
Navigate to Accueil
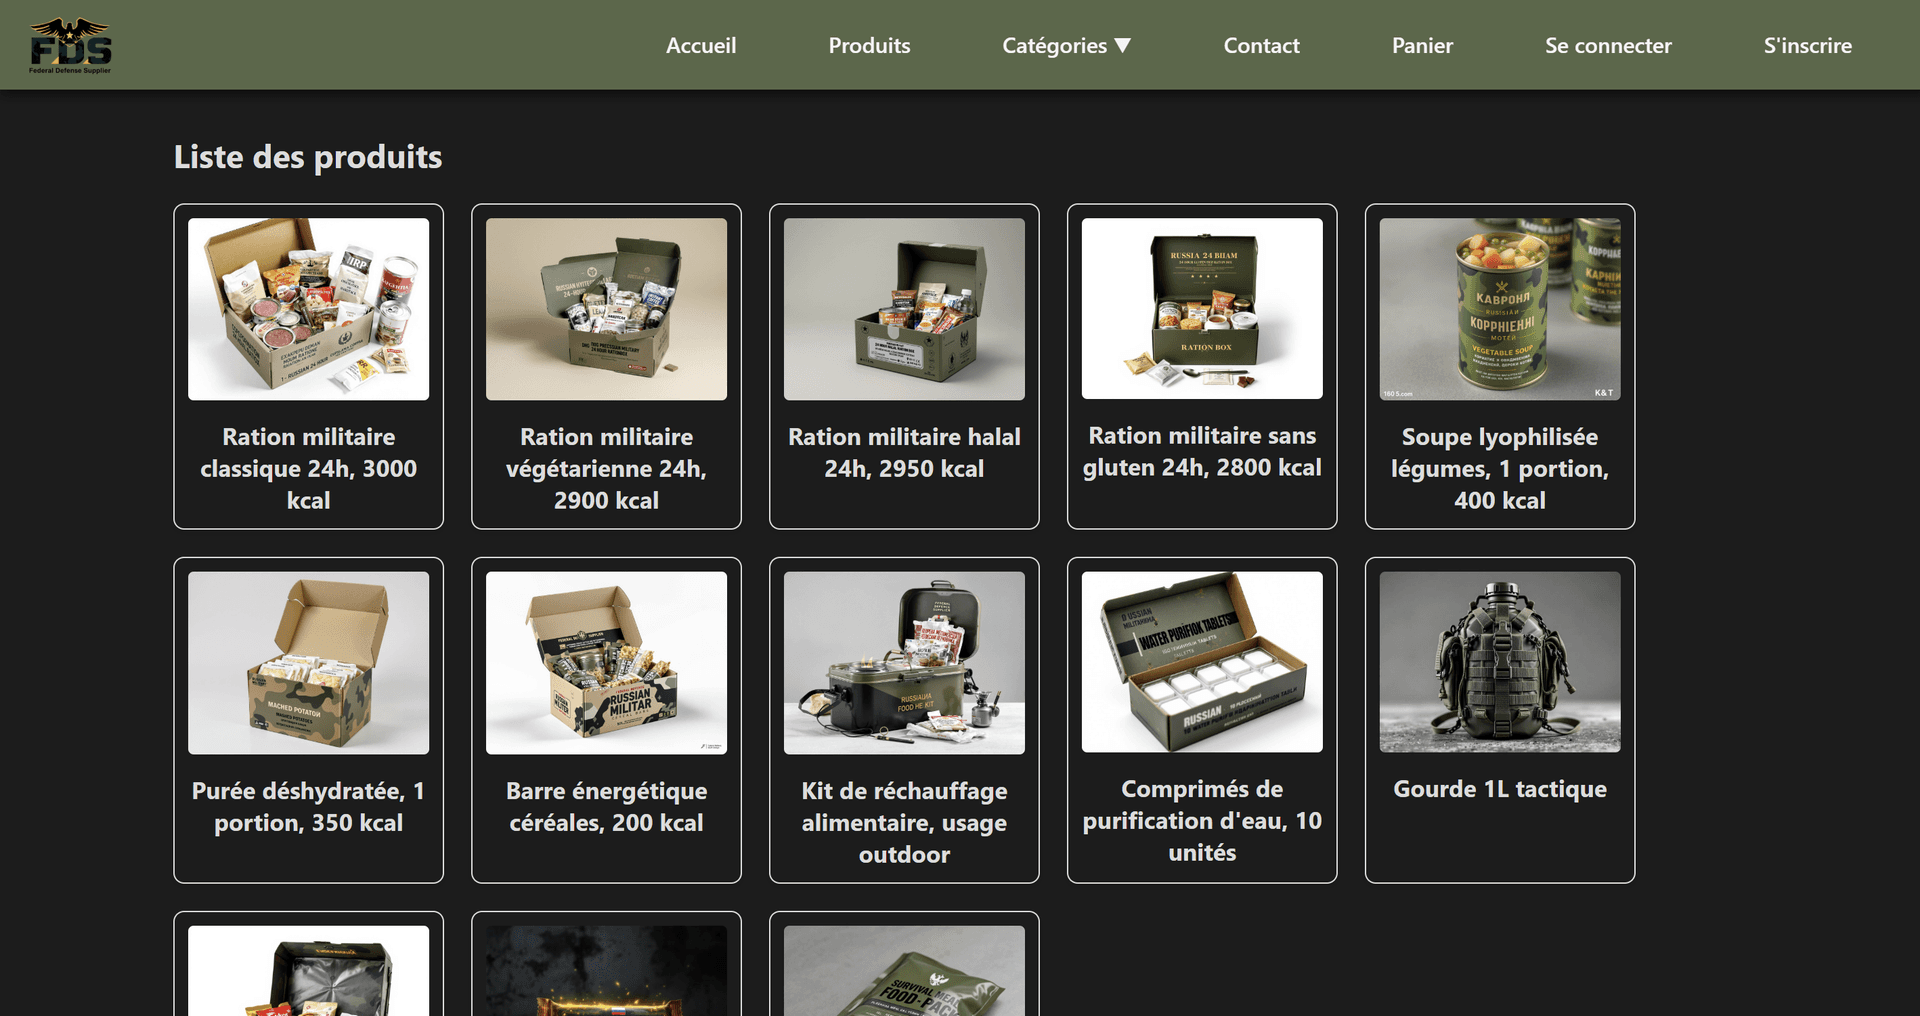[x=701, y=45]
